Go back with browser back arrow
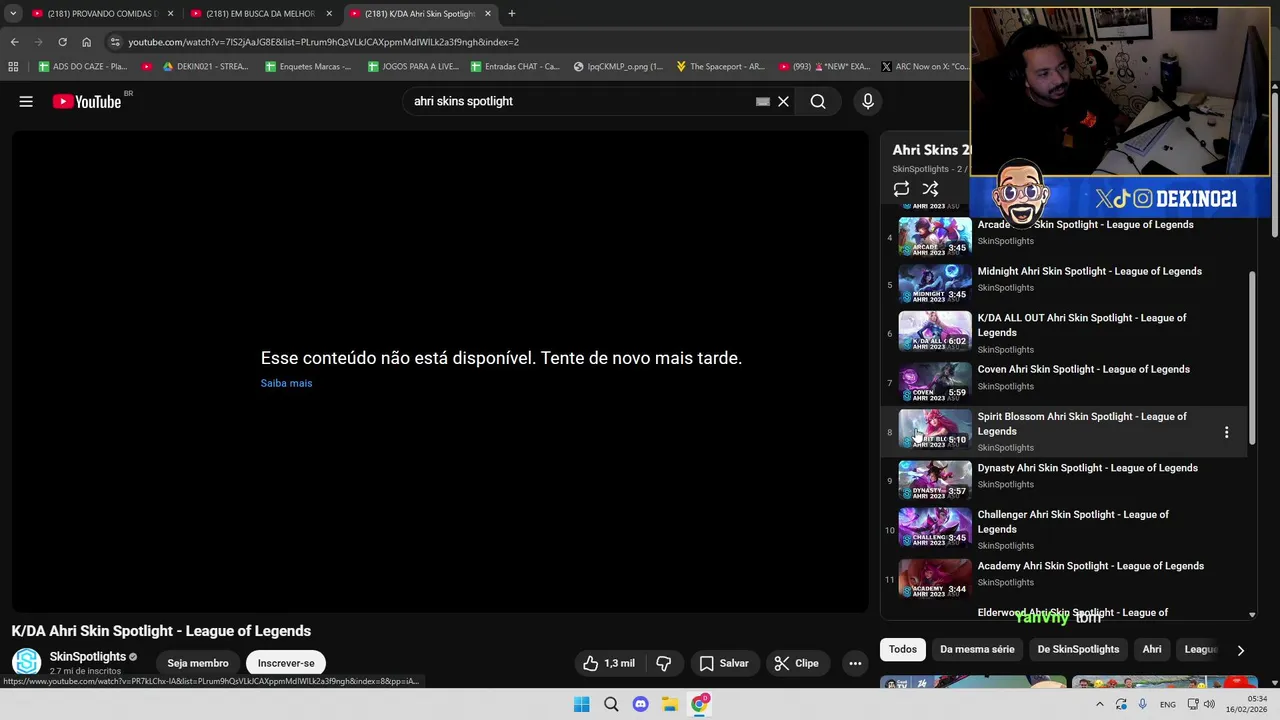 coord(14,42)
